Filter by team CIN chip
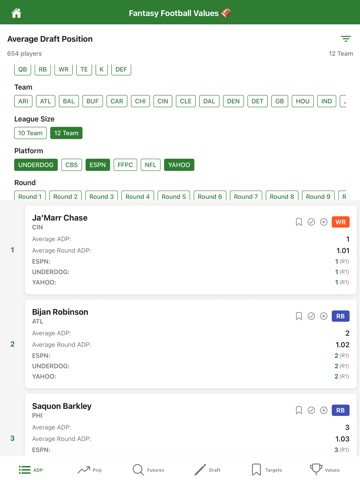360x480 pixels. click(x=163, y=101)
